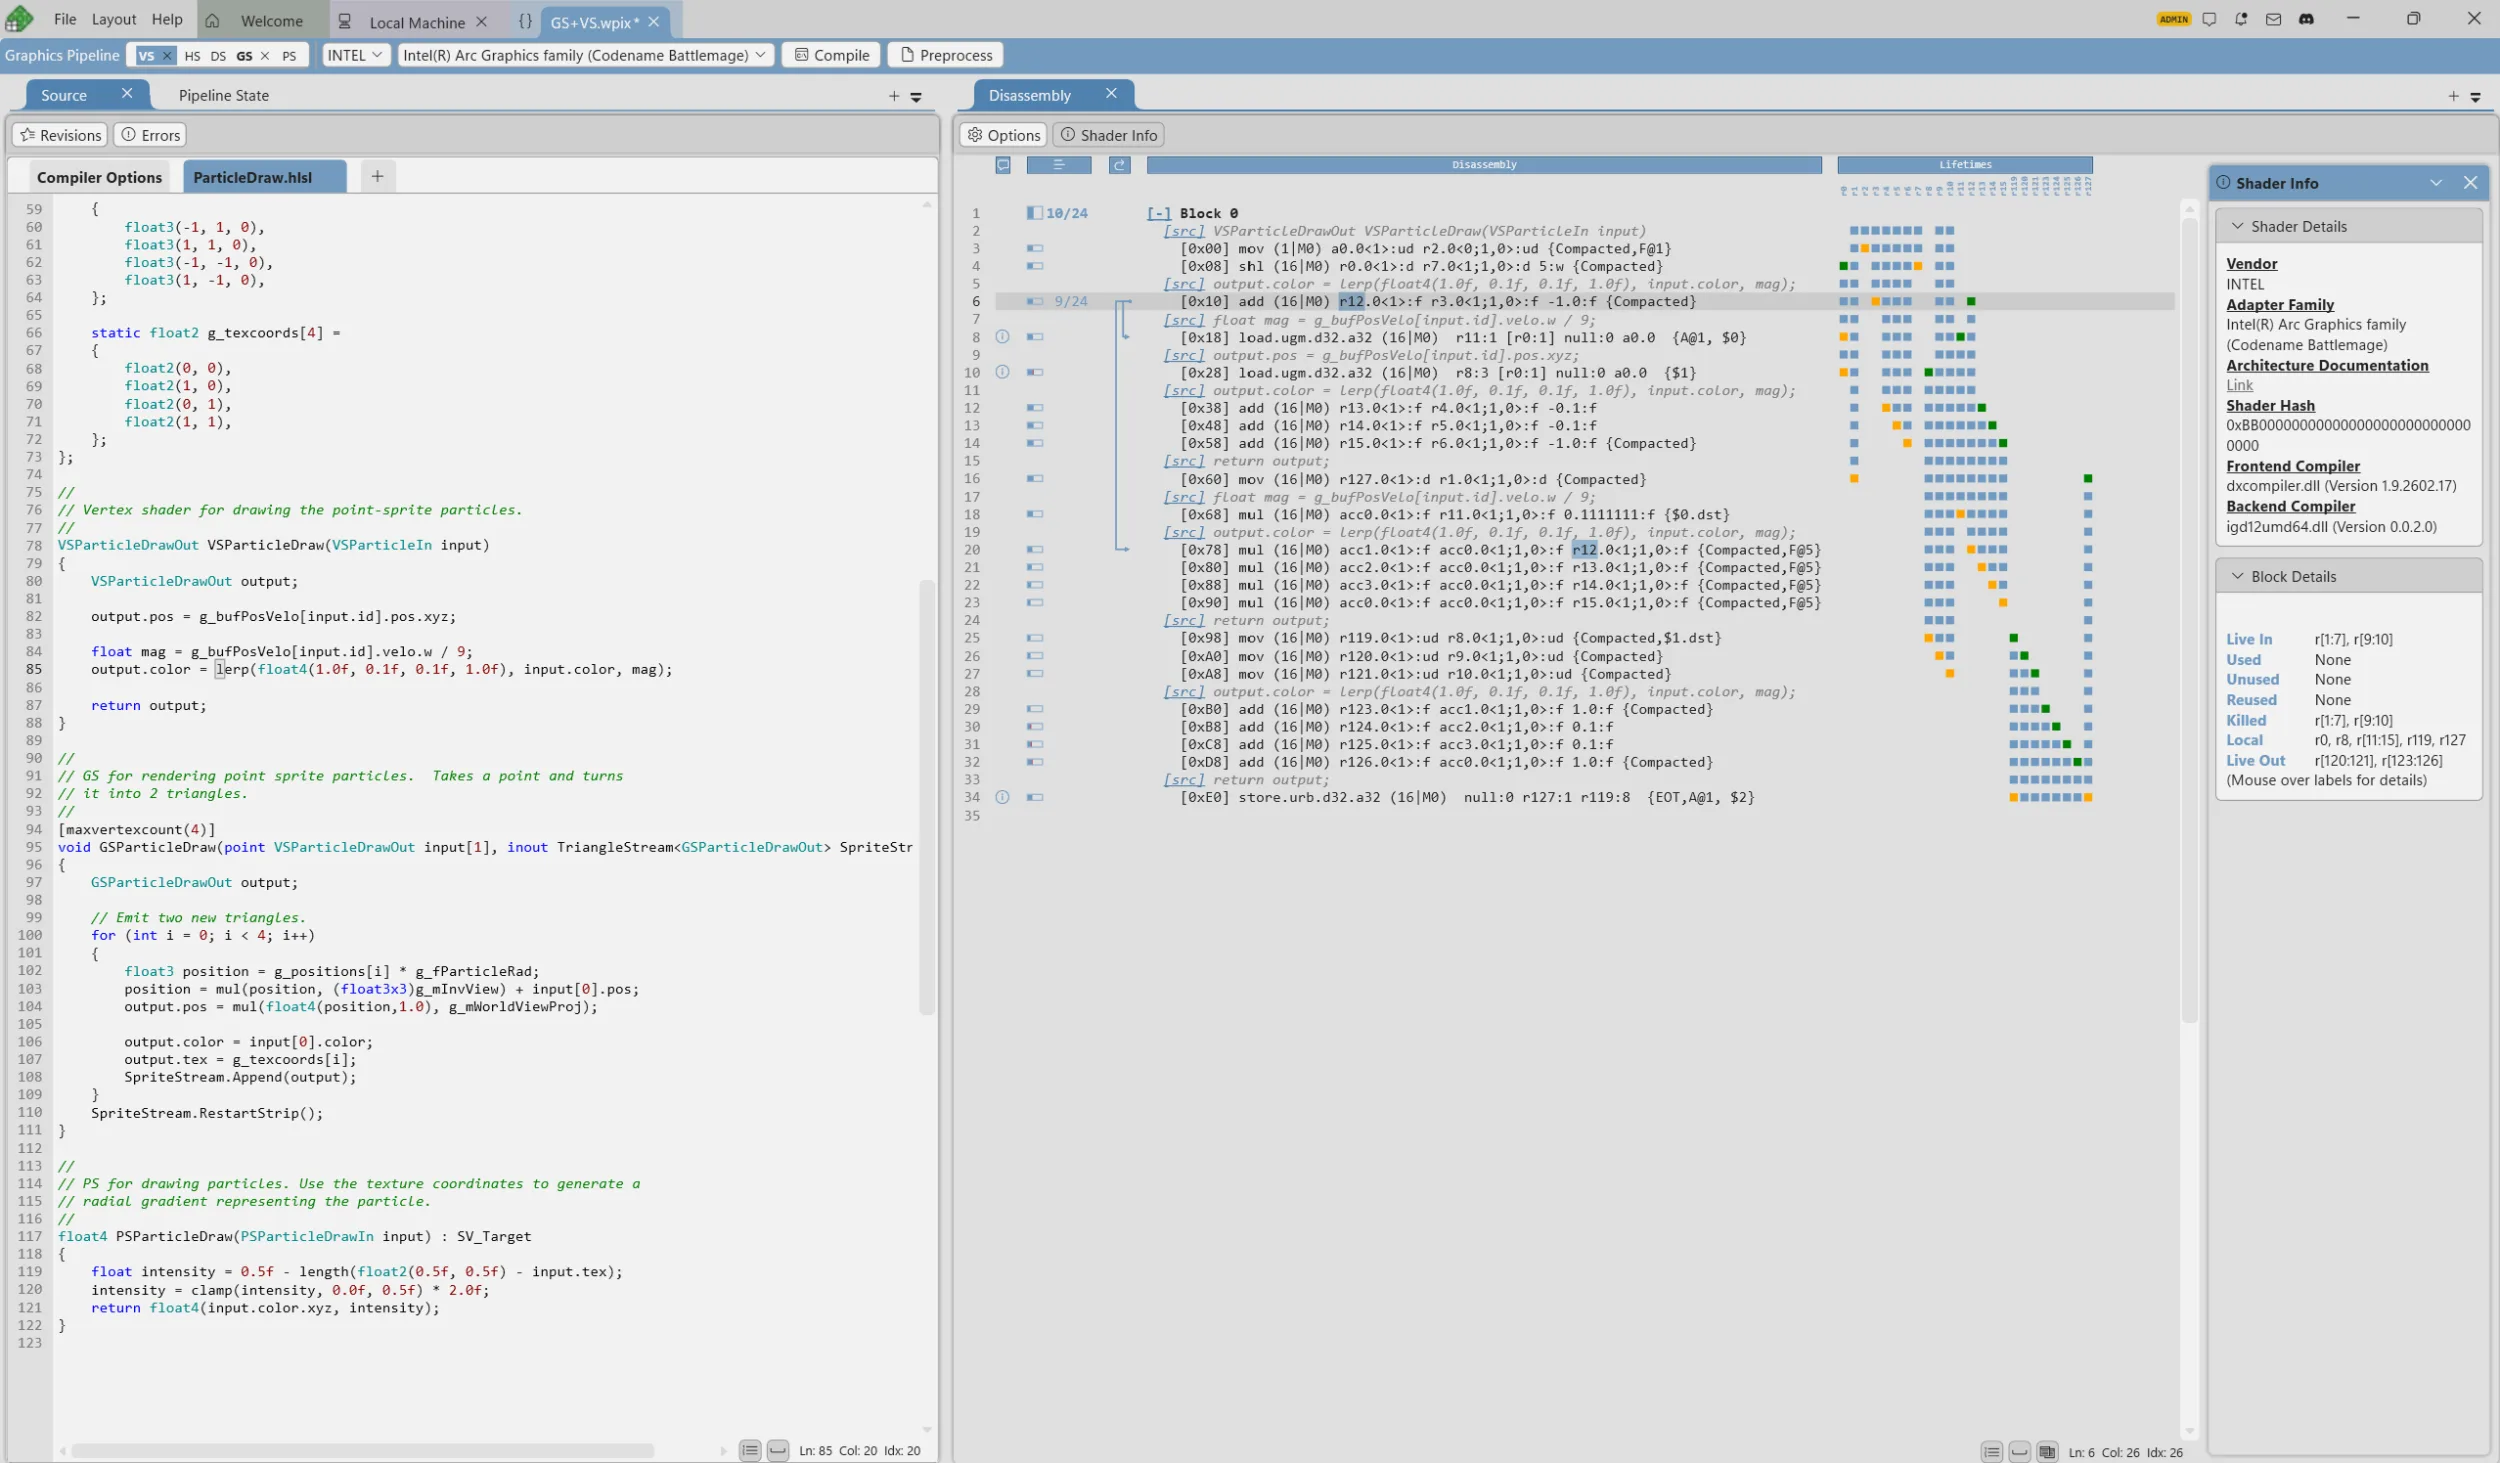This screenshot has height=1463, width=2500.
Task: Open the File menu
Action: [65, 19]
